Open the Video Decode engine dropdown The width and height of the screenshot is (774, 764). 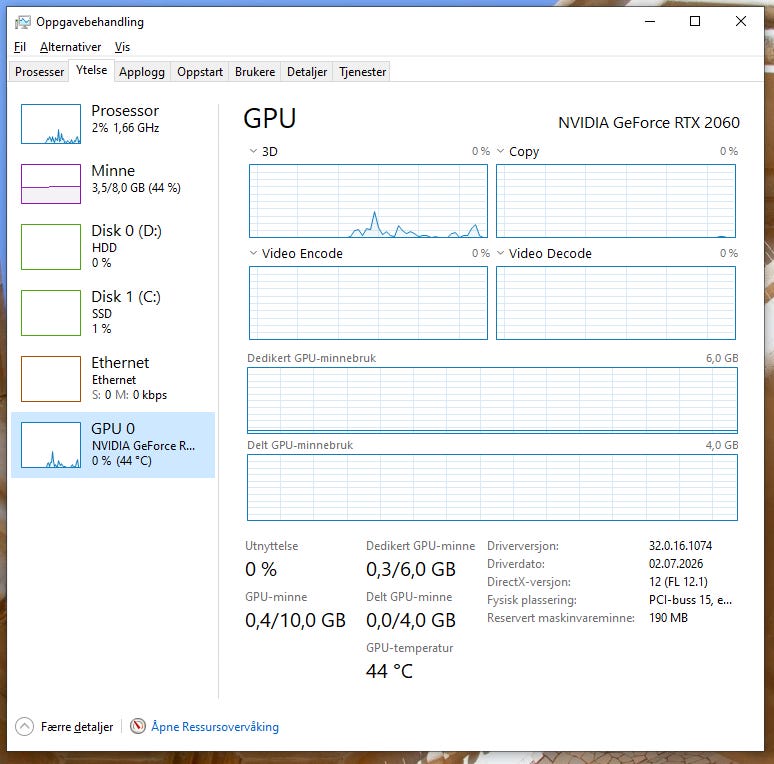pos(544,253)
